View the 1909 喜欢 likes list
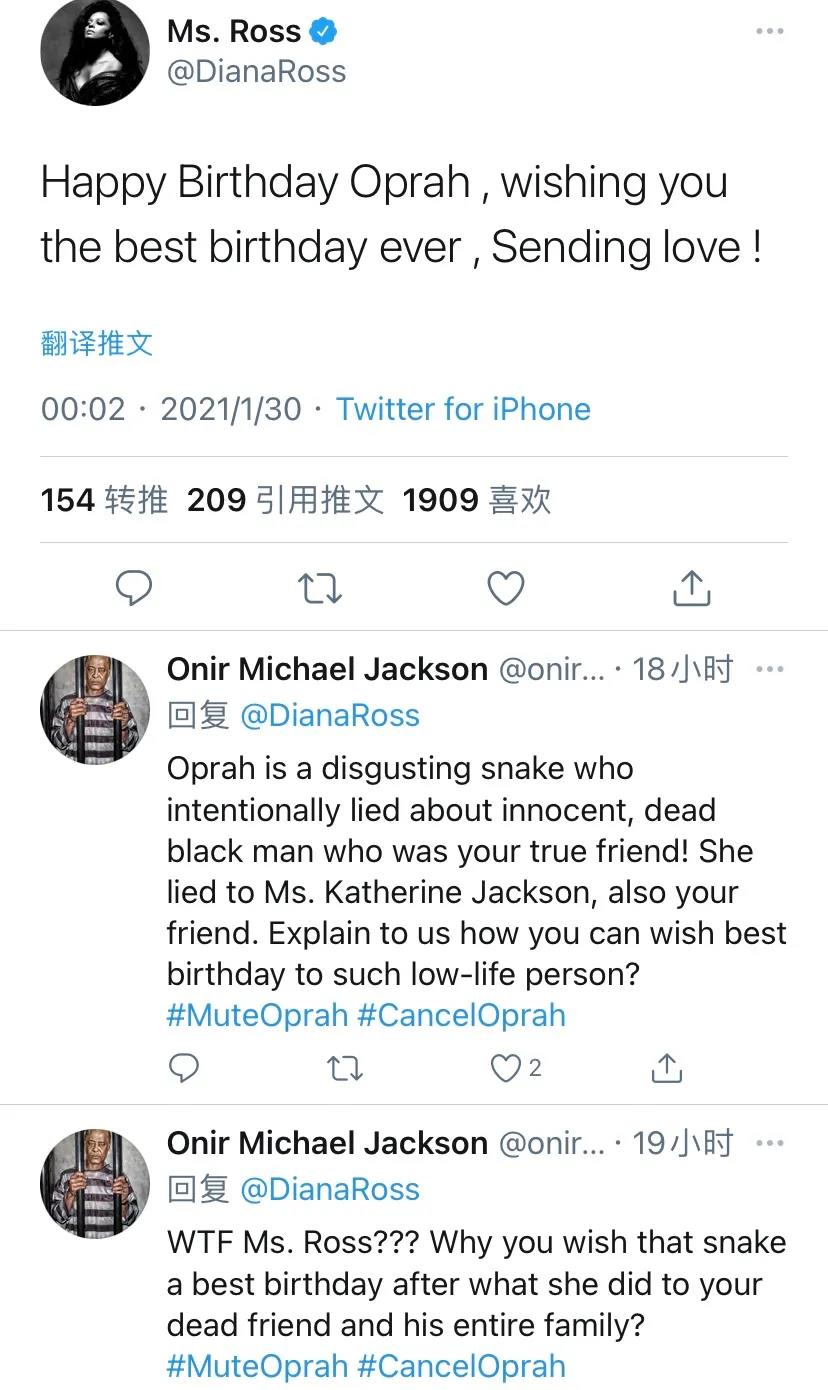828x1390 pixels. [476, 499]
